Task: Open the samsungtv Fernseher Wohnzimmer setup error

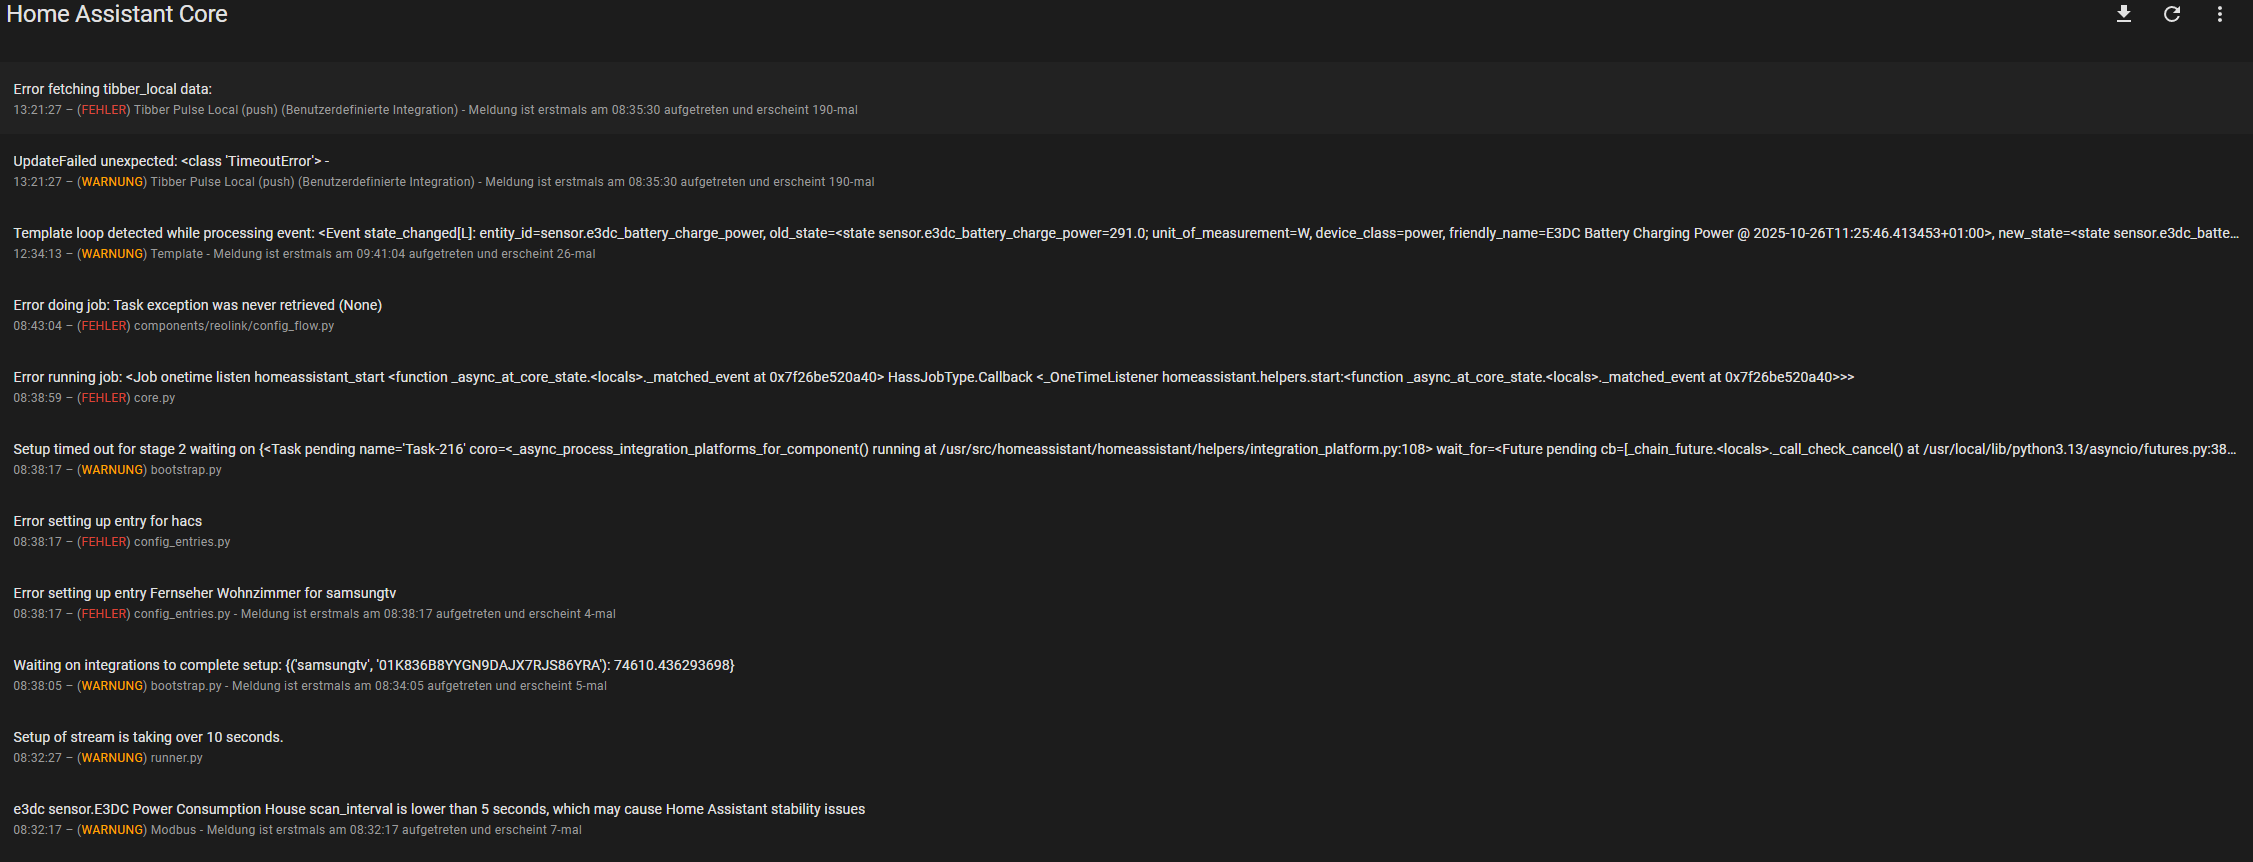Action: click(x=204, y=593)
